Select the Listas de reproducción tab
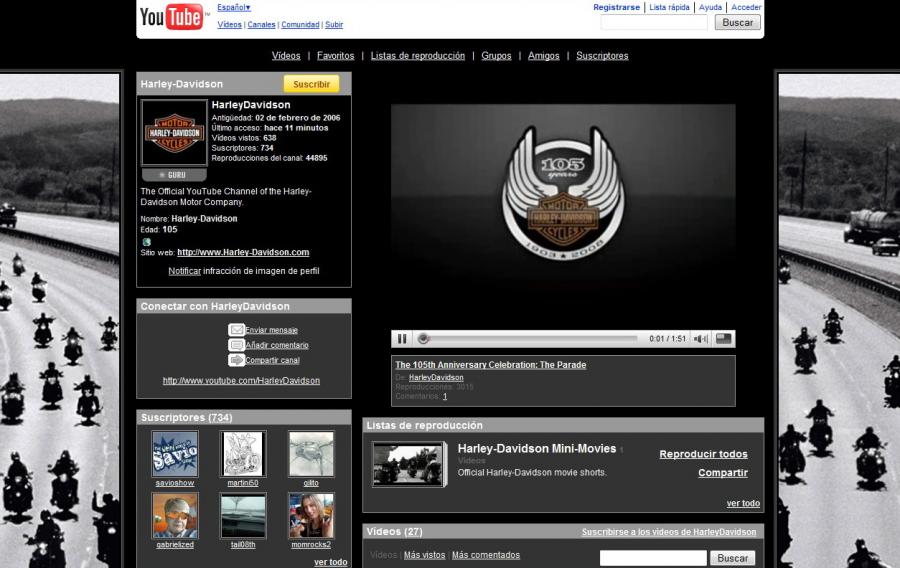The image size is (900, 568). pyautogui.click(x=417, y=56)
